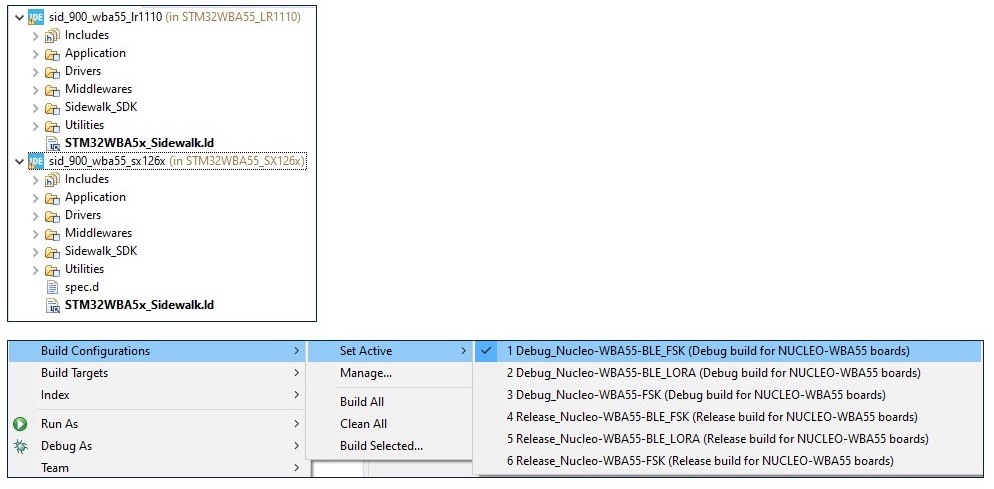Image resolution: width=994 pixels, height=489 pixels.
Task: Choose Build All configurations
Action: (390, 401)
